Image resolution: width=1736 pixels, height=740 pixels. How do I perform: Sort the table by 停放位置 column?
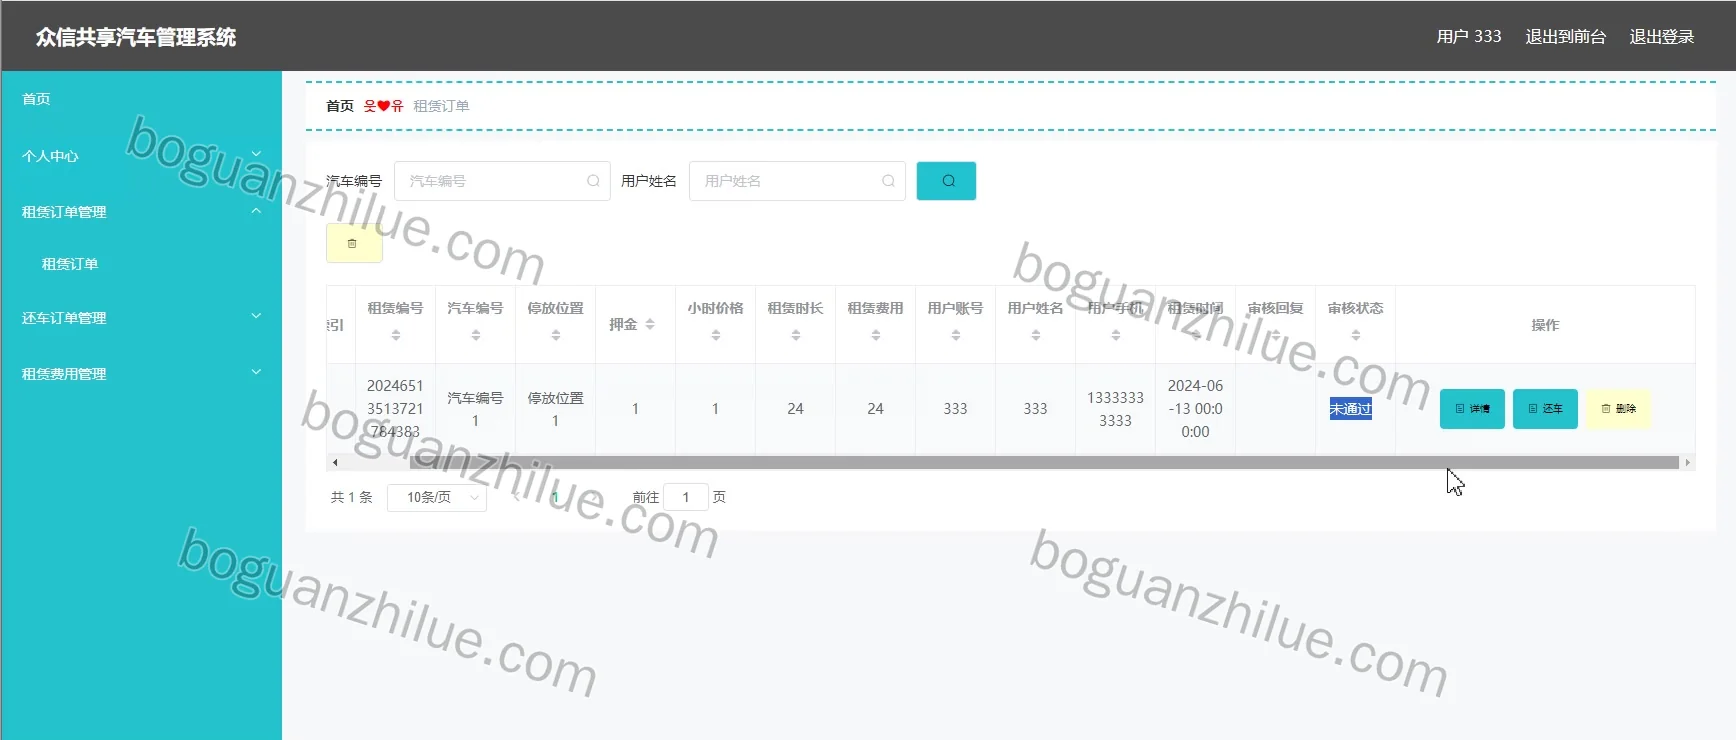tap(556, 335)
